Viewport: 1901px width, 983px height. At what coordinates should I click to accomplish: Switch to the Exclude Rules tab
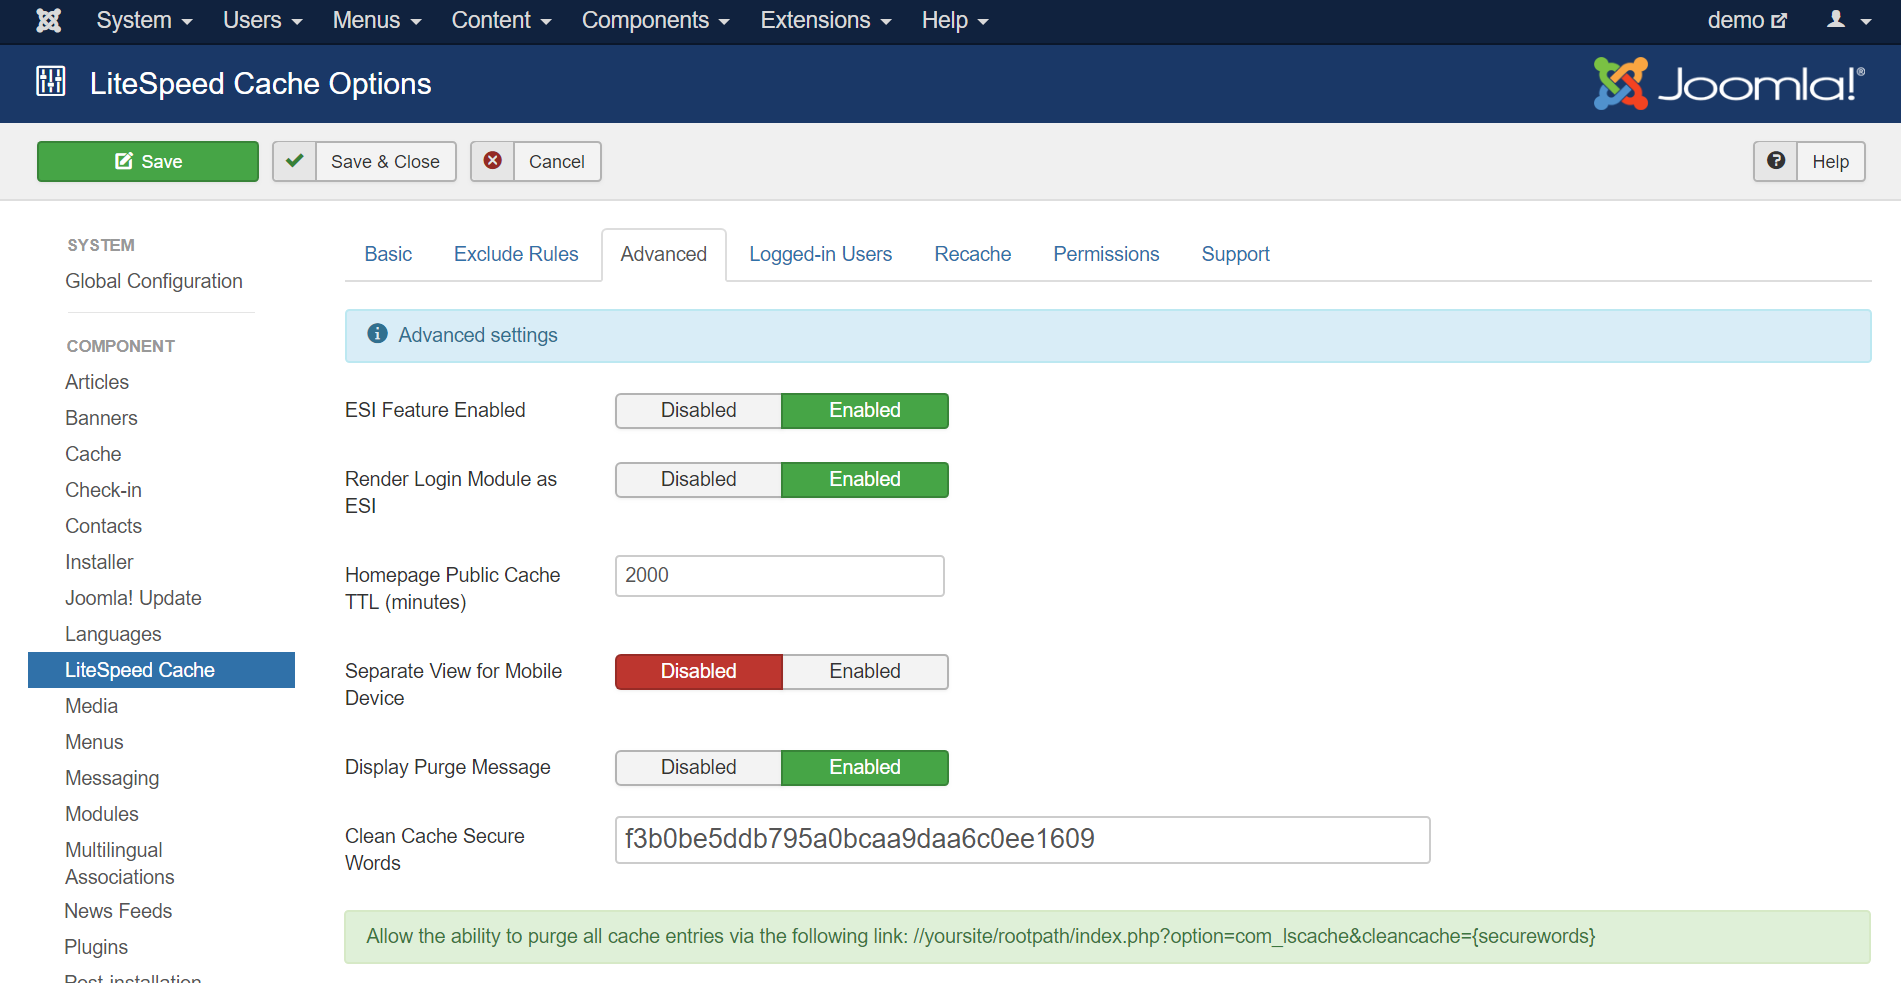pyautogui.click(x=516, y=254)
